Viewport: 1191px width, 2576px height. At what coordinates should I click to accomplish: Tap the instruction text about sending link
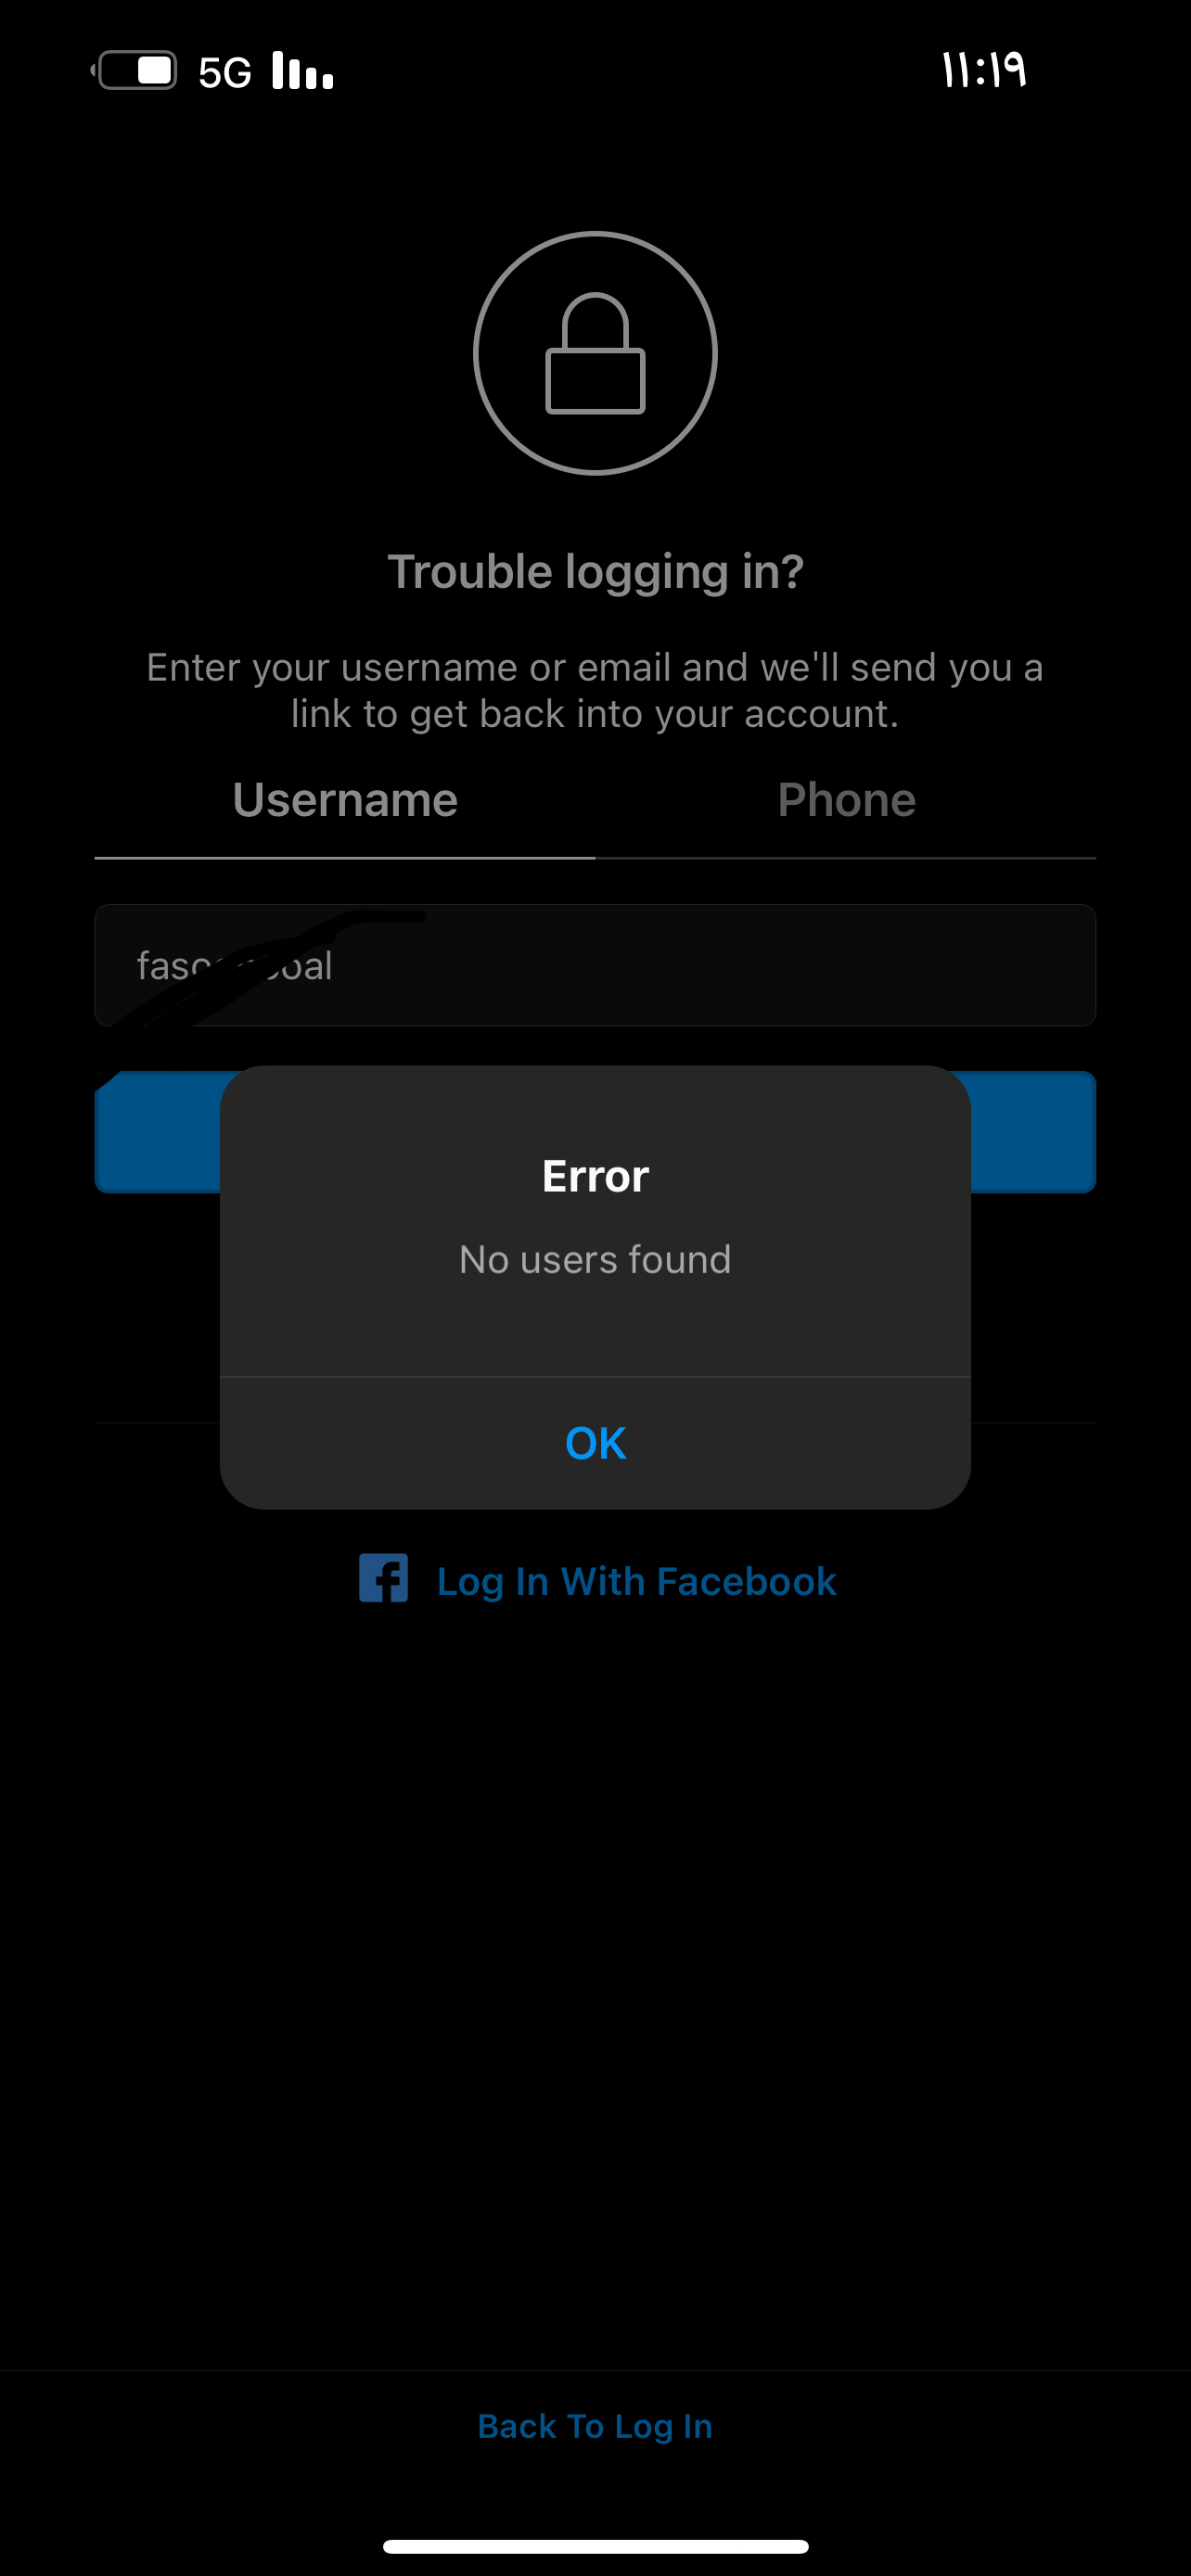click(595, 690)
